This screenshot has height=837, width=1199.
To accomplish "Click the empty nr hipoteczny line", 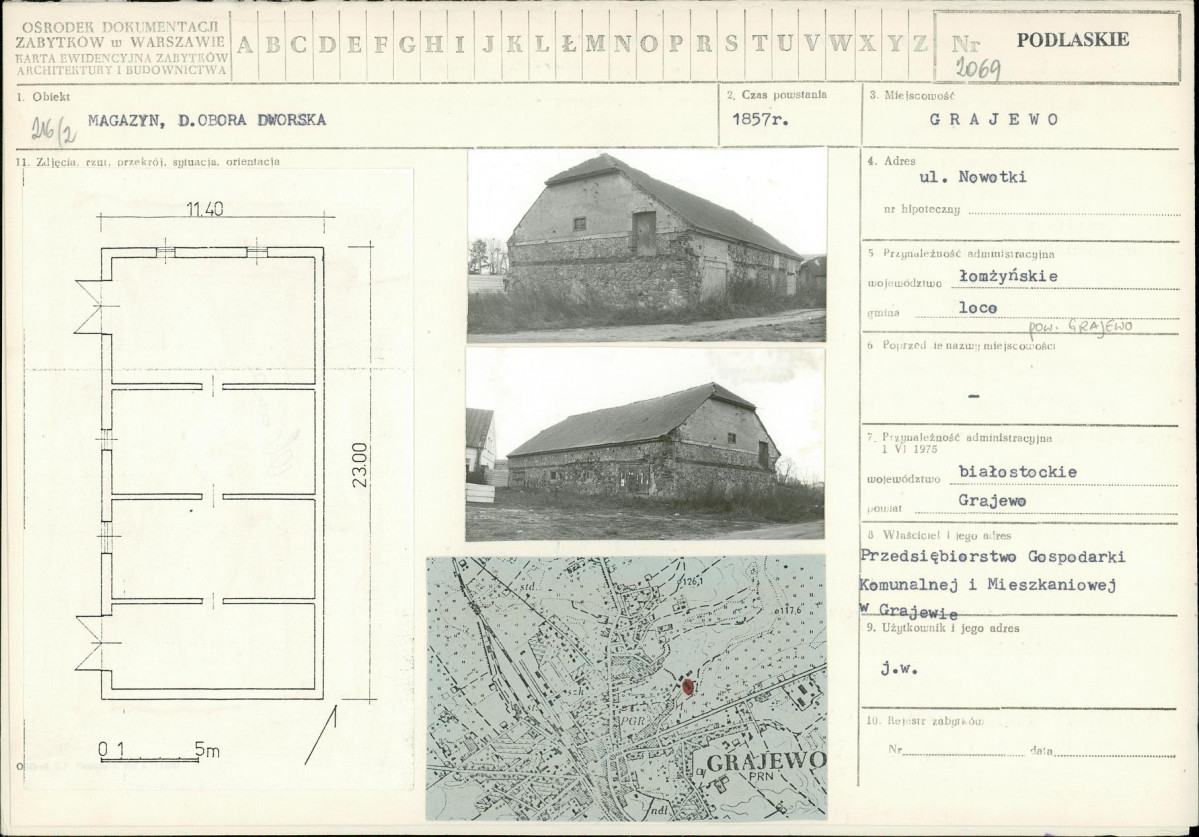I will [1072, 210].
